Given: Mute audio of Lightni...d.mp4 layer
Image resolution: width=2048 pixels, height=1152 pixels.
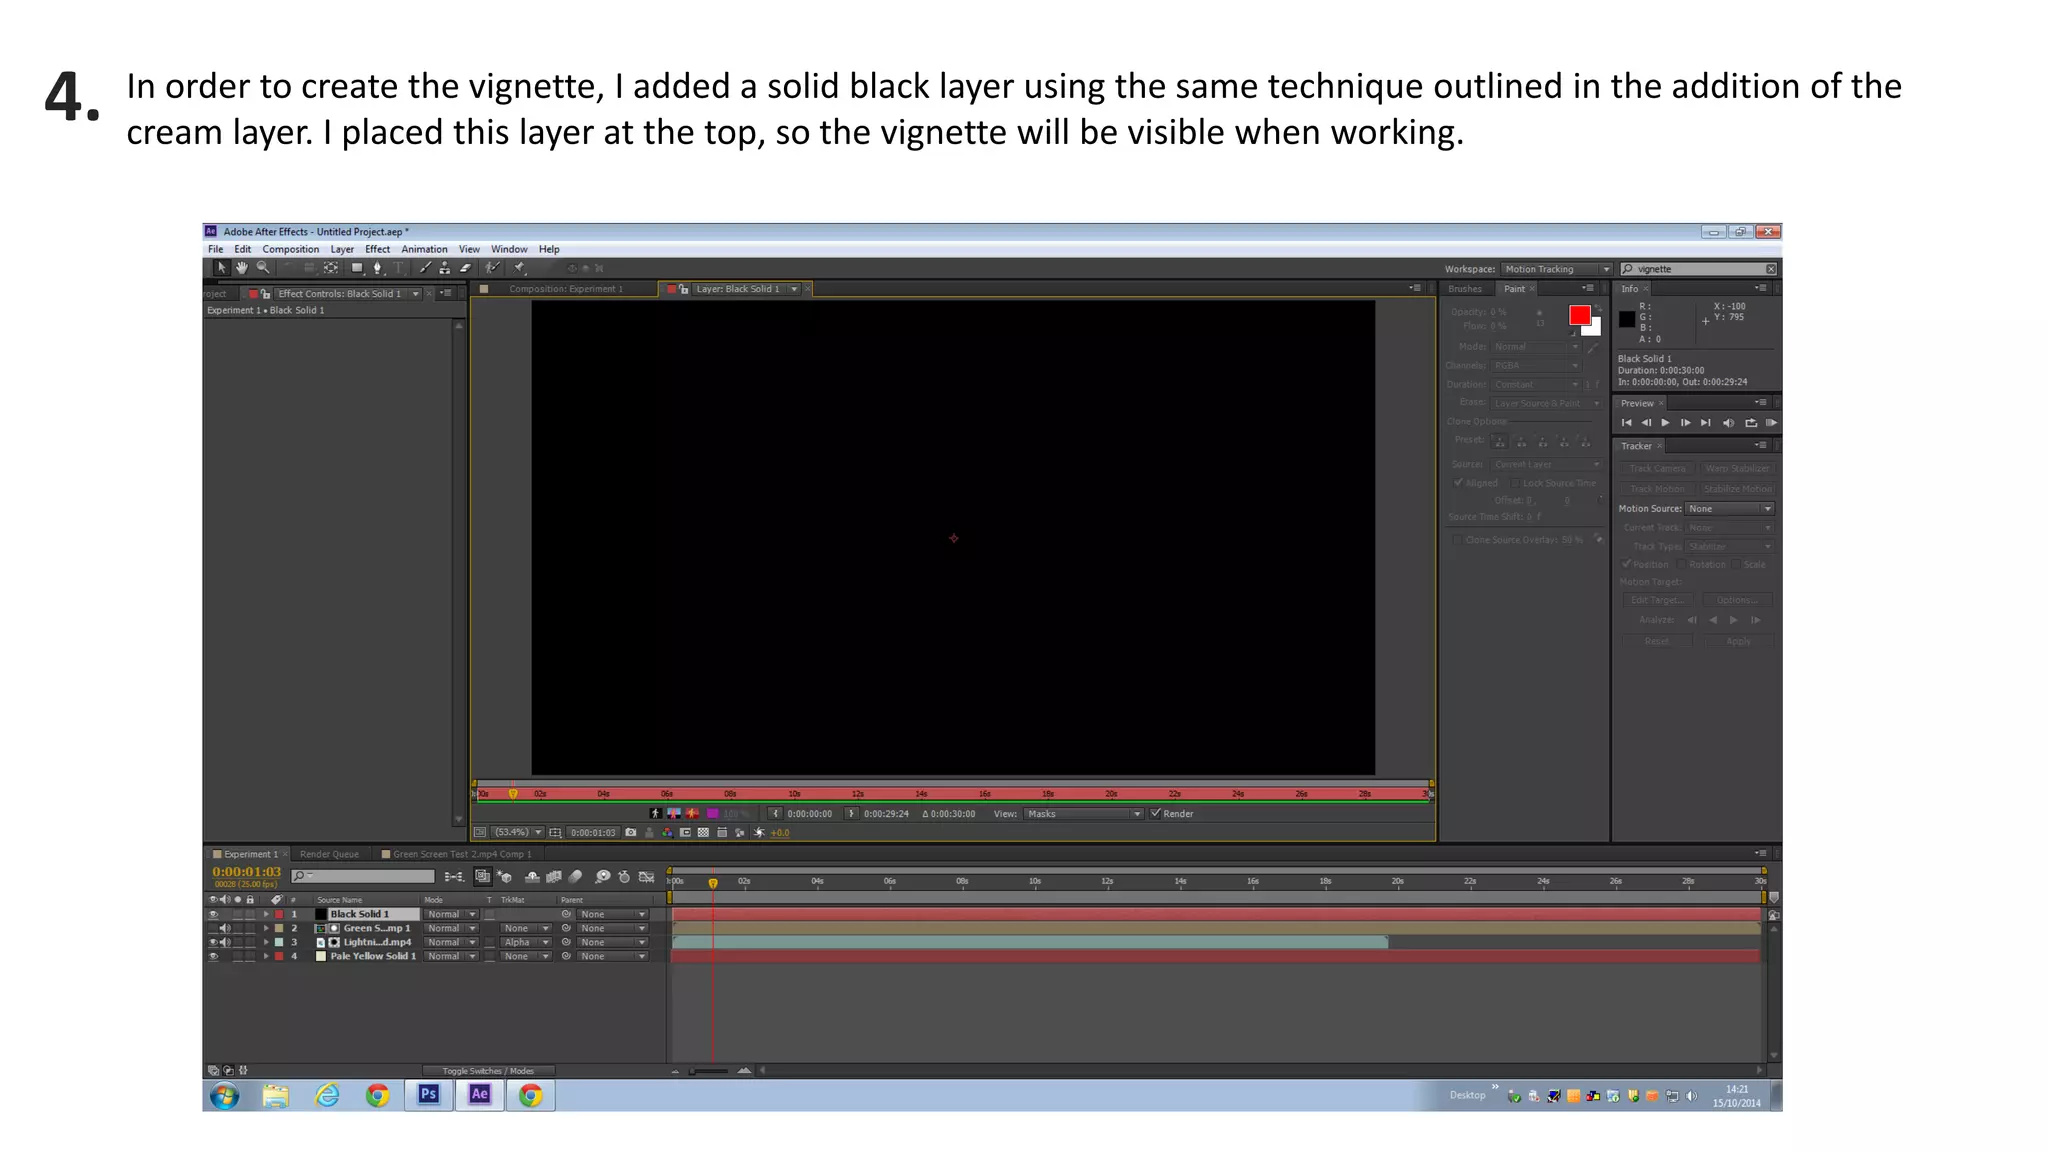Looking at the screenshot, I should (x=224, y=942).
